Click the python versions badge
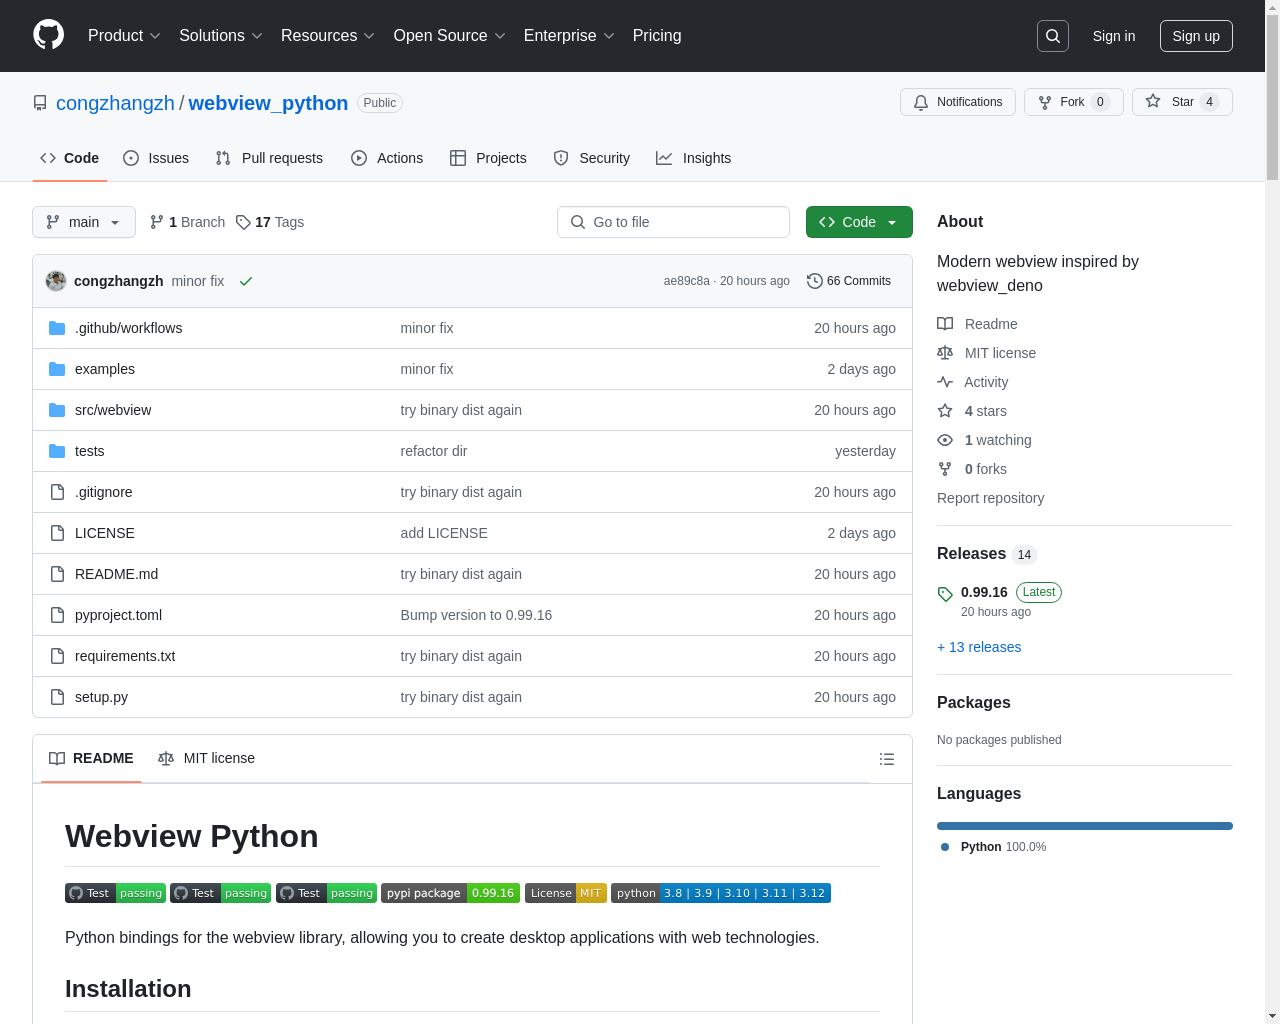 721,893
